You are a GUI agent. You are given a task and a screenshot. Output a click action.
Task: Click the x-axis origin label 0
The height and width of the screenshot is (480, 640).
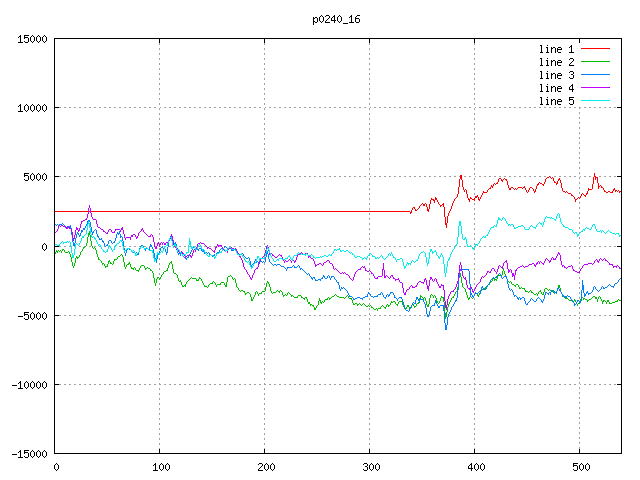click(x=56, y=467)
